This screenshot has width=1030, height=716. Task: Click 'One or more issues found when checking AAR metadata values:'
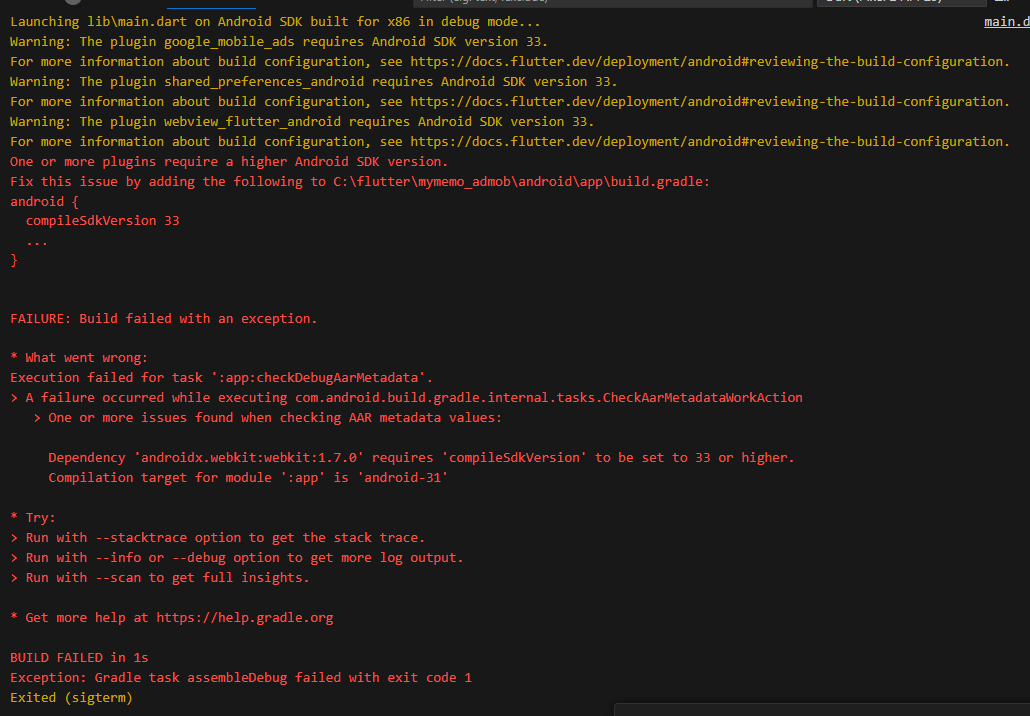(267, 418)
